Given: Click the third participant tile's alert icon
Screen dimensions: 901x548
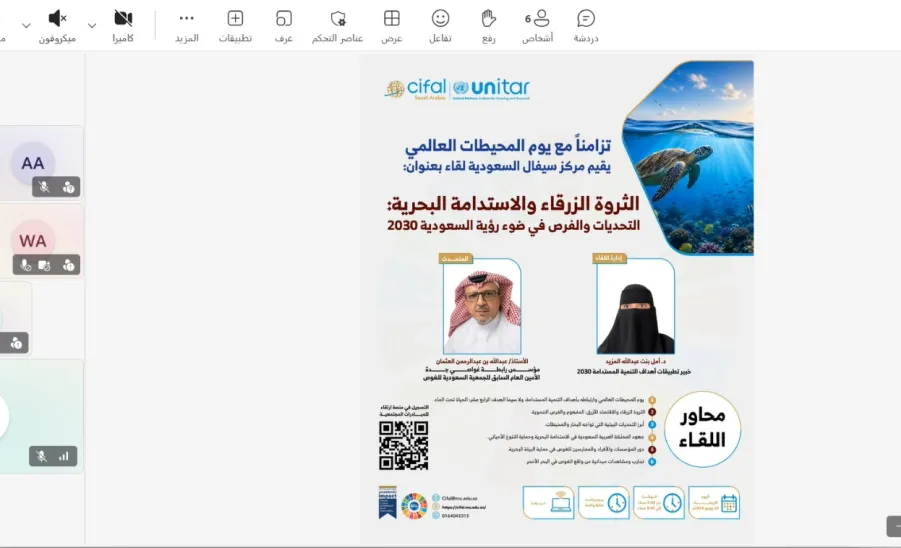Looking at the screenshot, I should click(16, 343).
